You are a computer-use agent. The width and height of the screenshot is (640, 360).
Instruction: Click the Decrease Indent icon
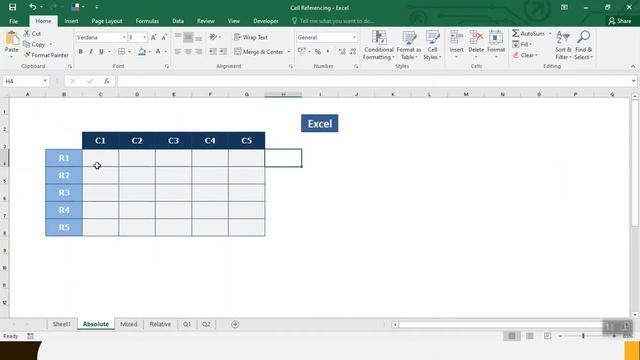point(213,51)
